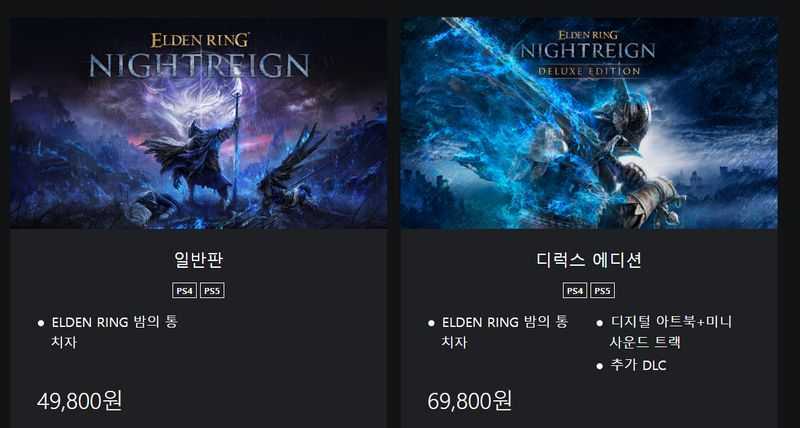
Task: Click the bullet beside 디지털 아트북+미니
Action: click(x=599, y=323)
